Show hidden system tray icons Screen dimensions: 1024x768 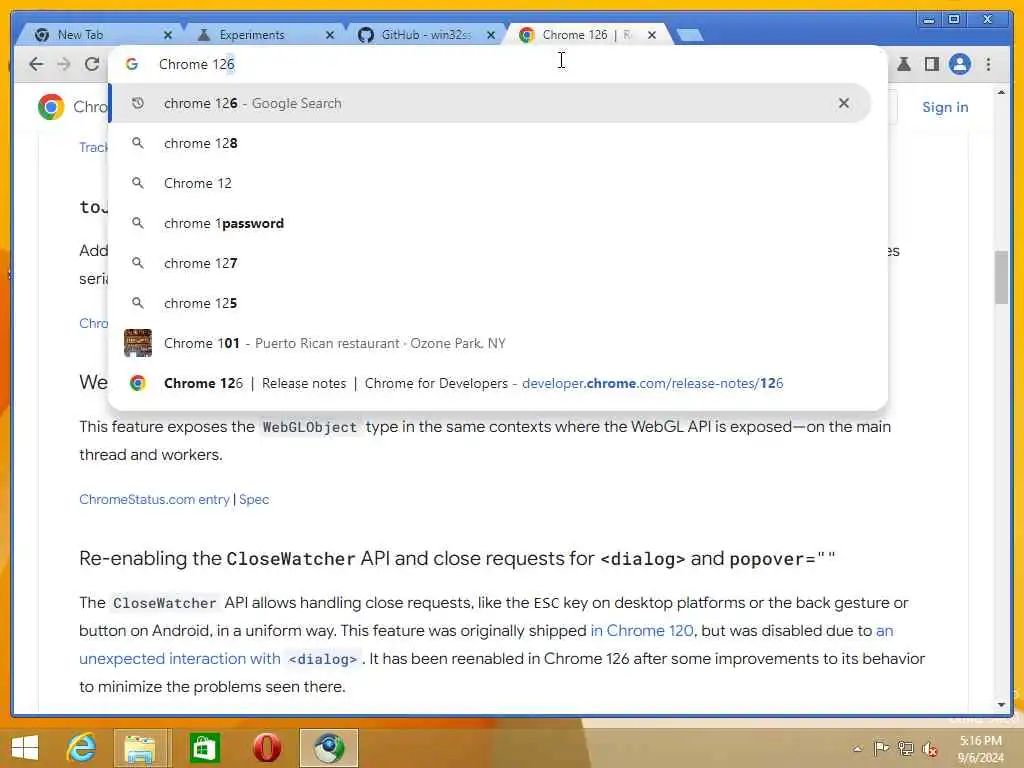[x=857, y=749]
